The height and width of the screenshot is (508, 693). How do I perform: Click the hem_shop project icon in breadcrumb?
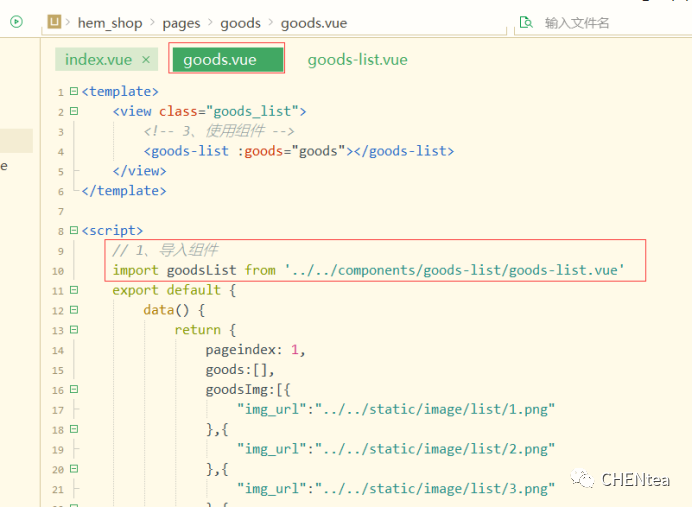pyautogui.click(x=56, y=22)
